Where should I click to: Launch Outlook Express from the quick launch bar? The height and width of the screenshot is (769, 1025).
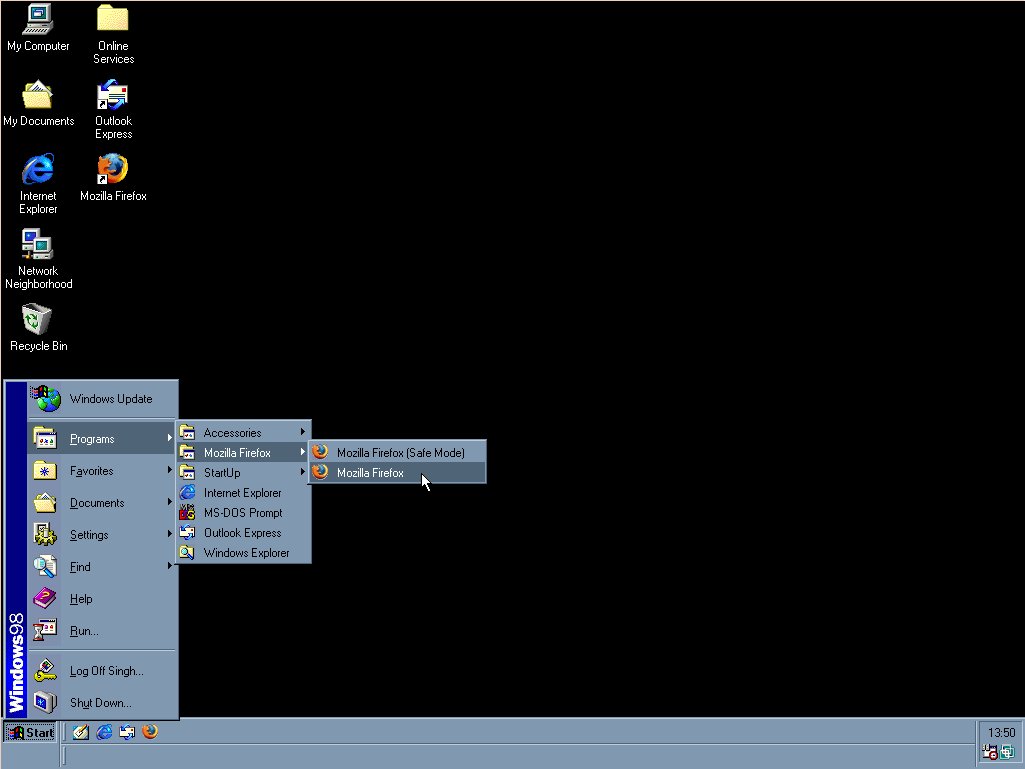click(x=127, y=732)
